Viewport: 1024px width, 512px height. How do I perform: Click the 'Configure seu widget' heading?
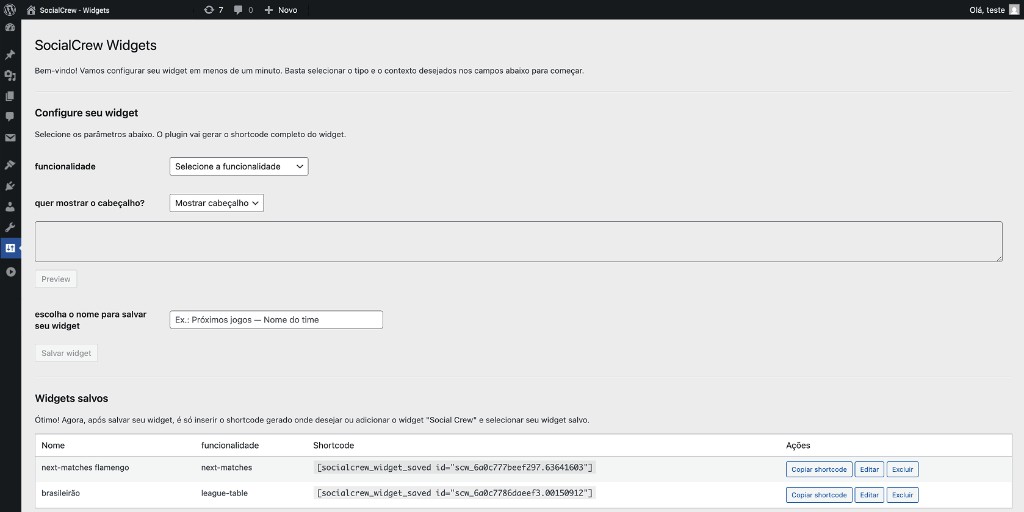click(x=86, y=113)
